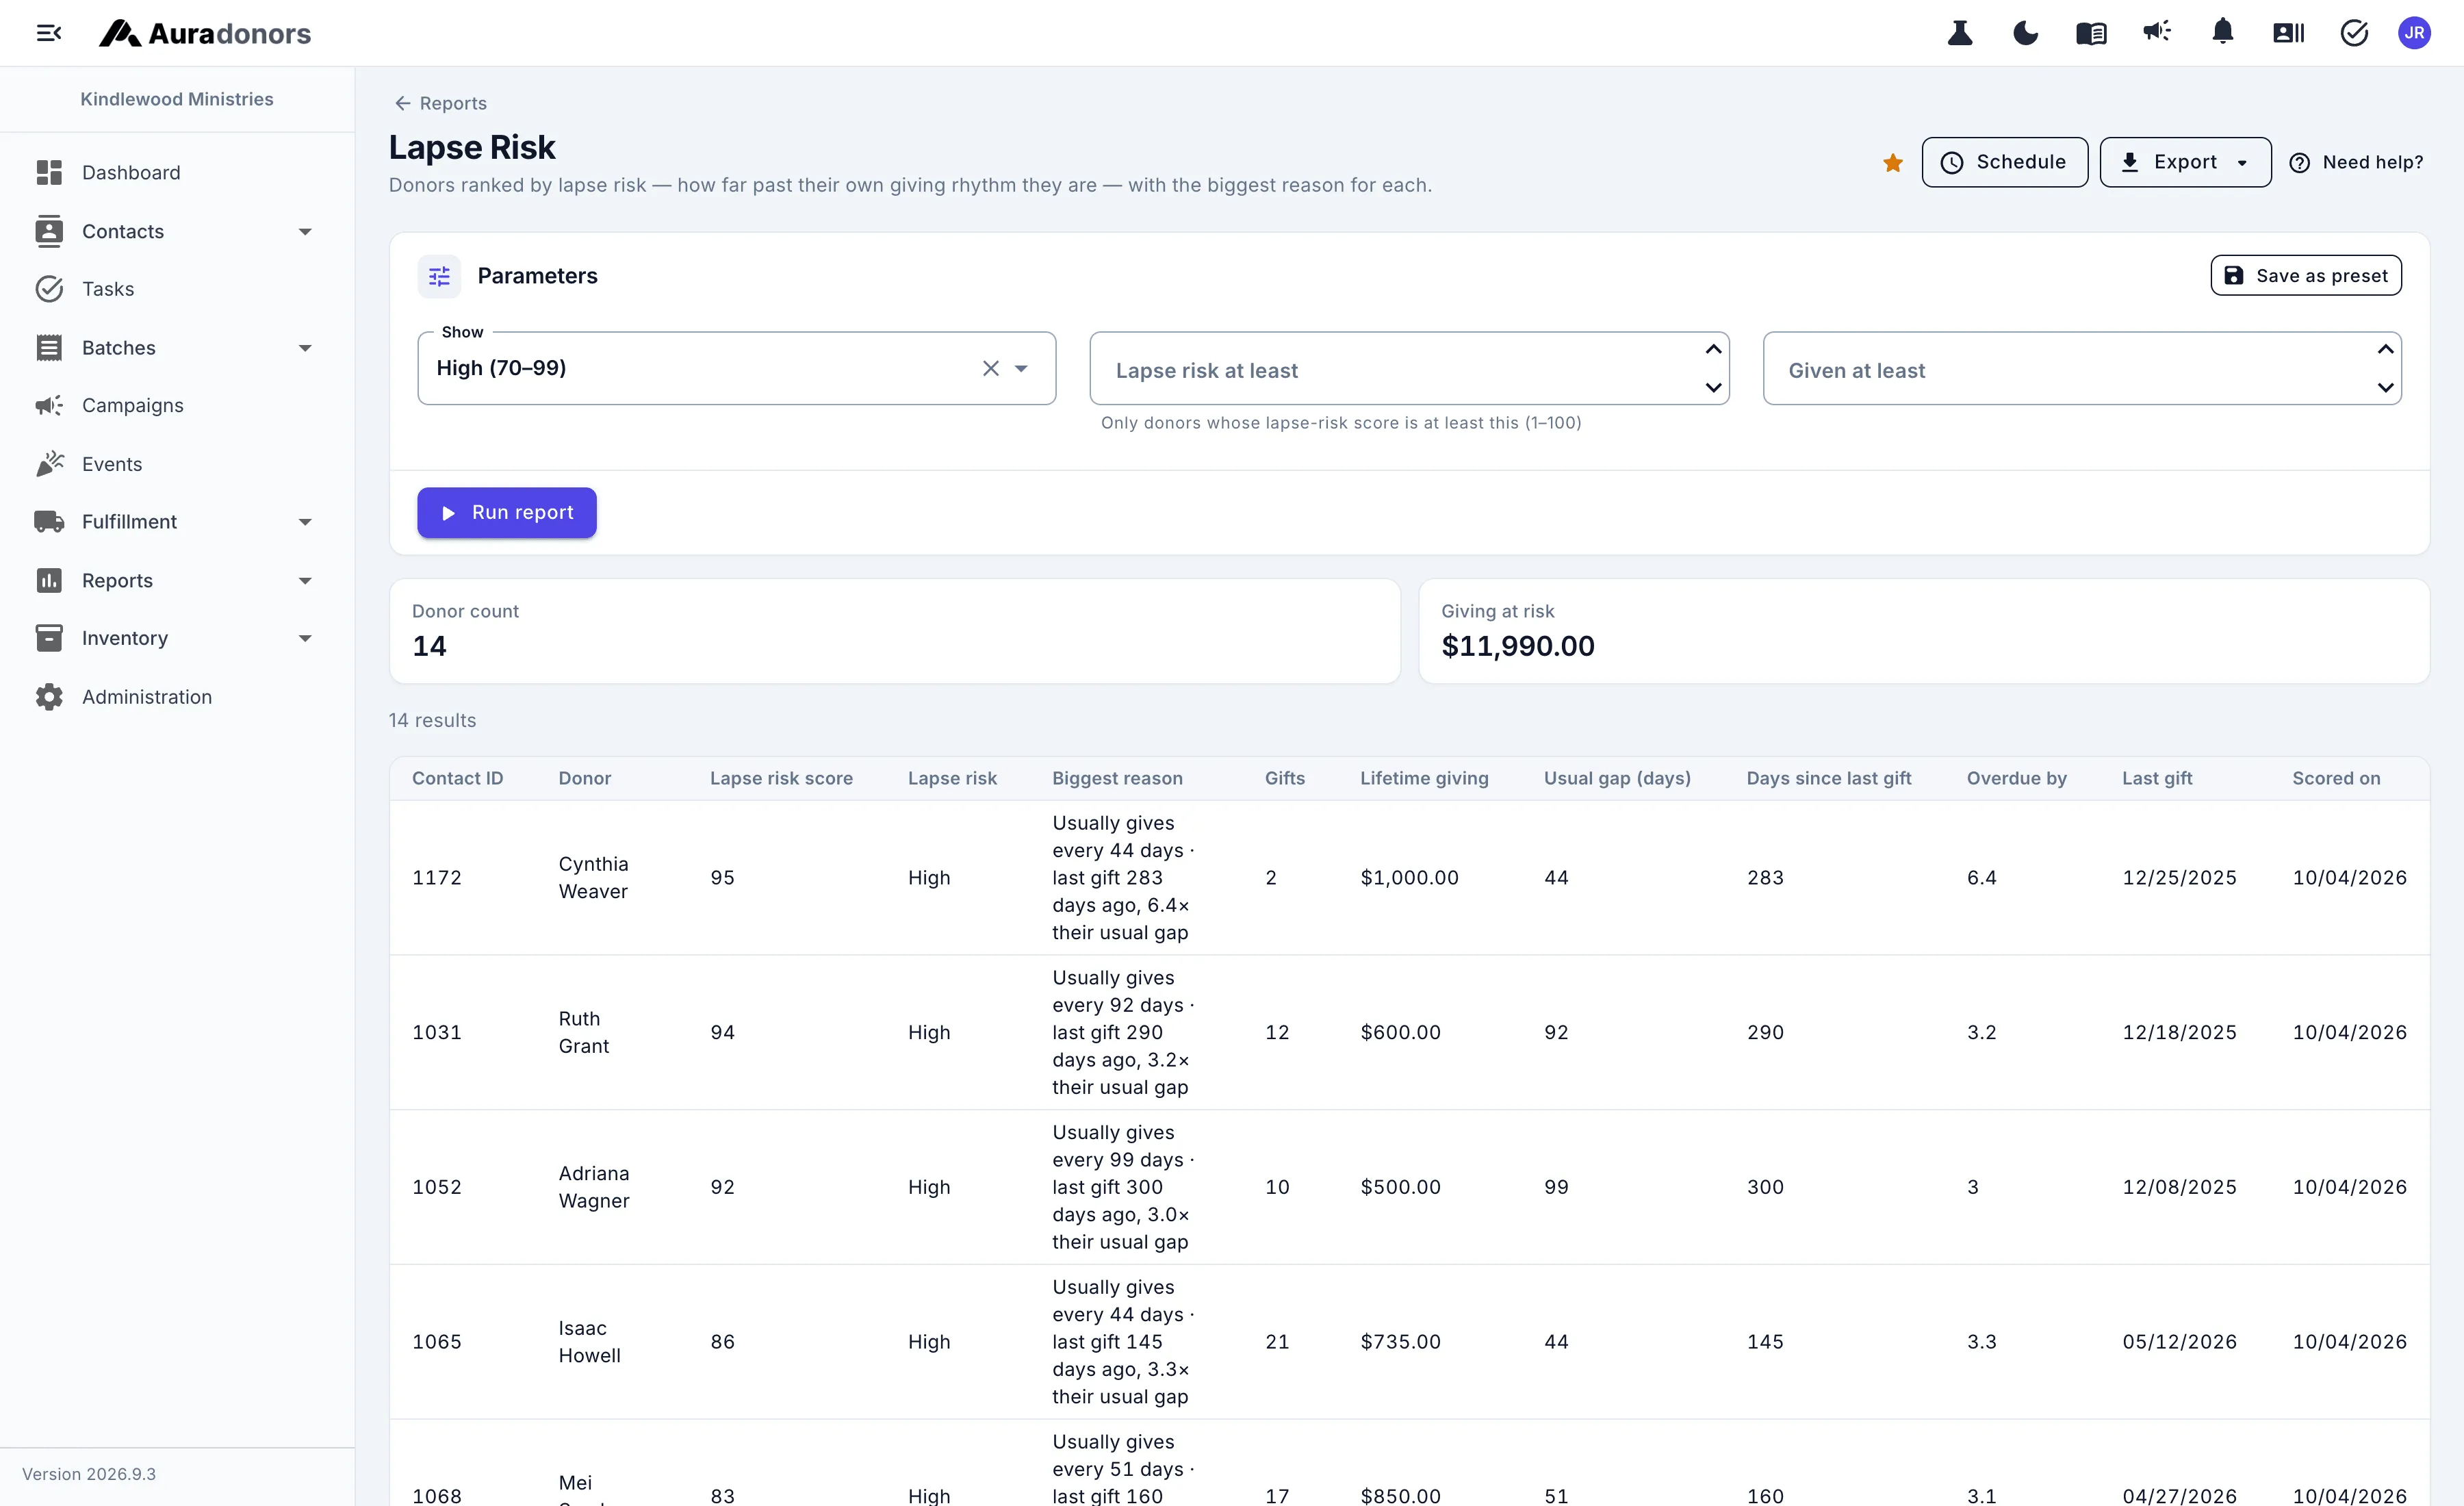Decrease the Given at least value
2464x1506 pixels.
click(2385, 387)
